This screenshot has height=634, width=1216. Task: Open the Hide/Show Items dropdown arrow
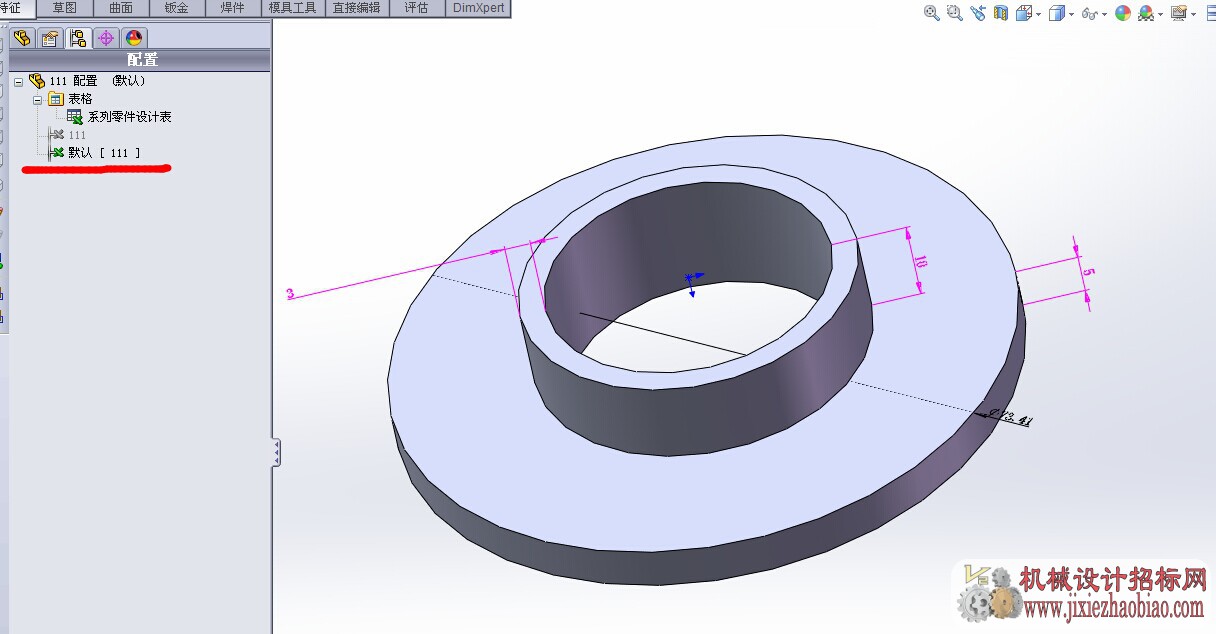[x=1105, y=14]
